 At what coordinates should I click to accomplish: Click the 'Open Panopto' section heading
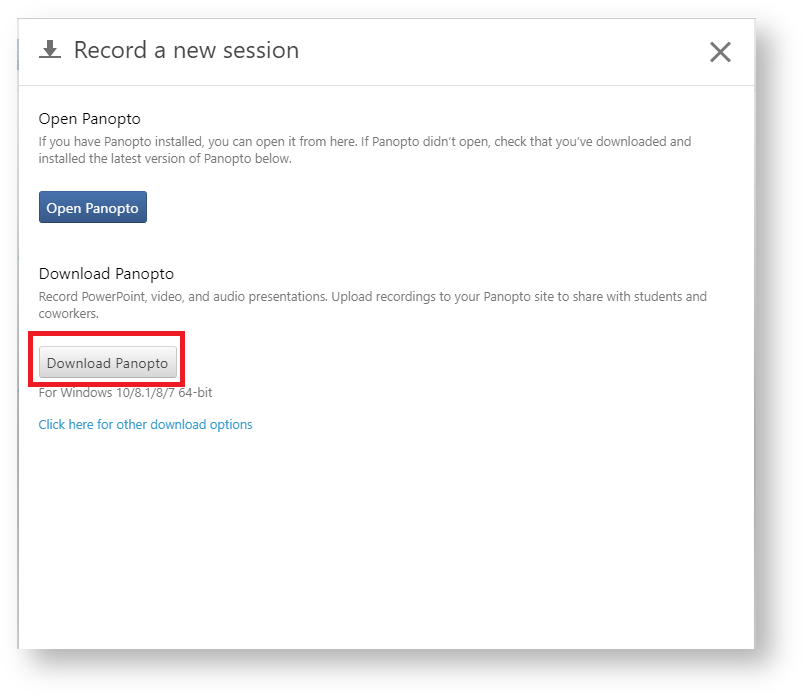(x=90, y=119)
